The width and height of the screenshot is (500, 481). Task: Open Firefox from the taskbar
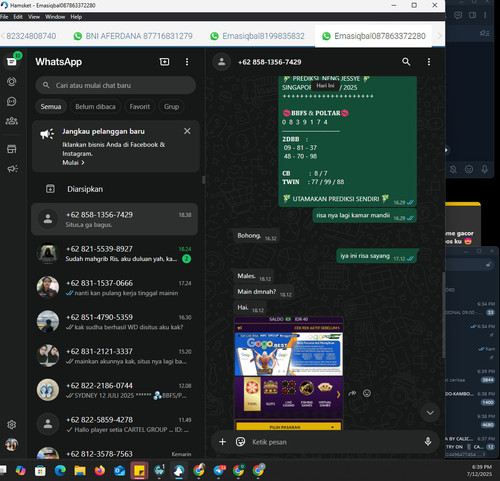click(x=100, y=471)
